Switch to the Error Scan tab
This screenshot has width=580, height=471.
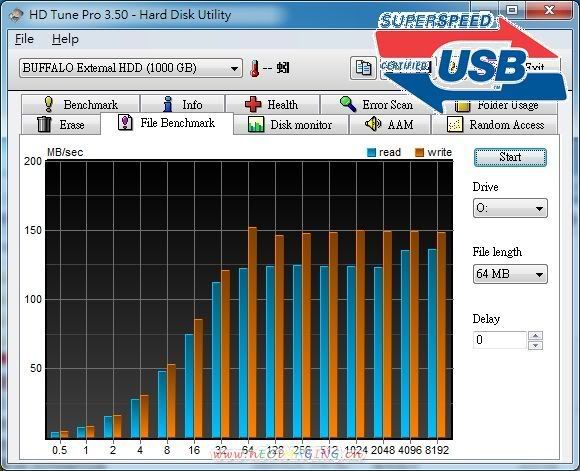[377, 105]
